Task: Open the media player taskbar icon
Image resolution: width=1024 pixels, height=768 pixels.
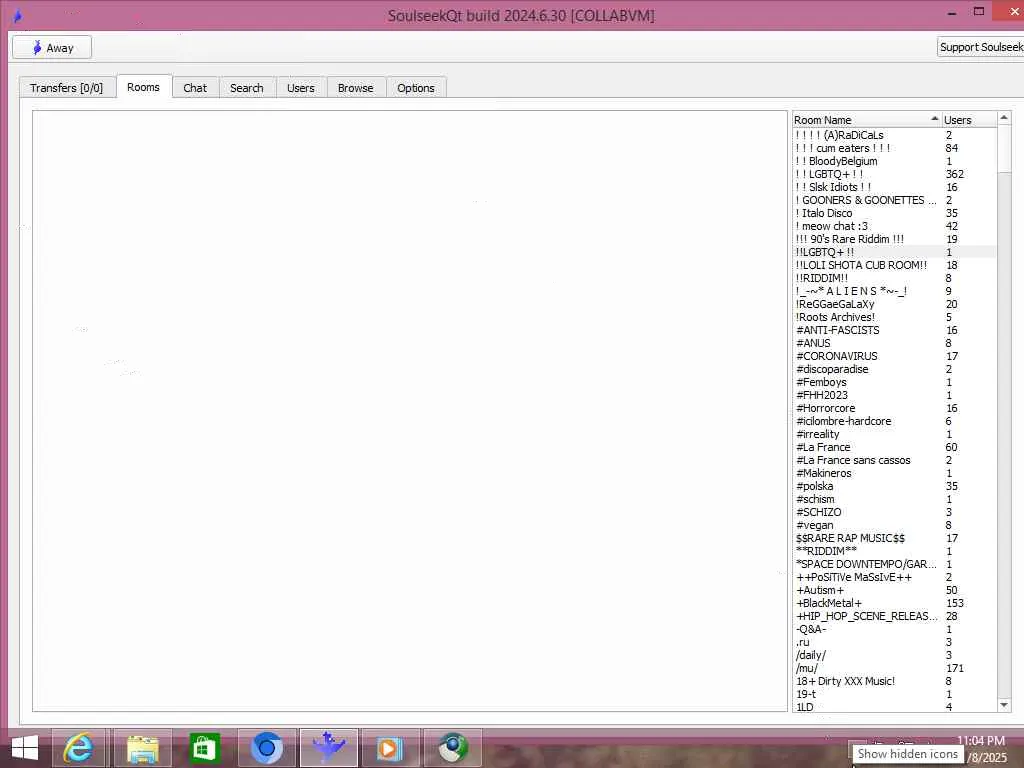Action: click(x=391, y=748)
